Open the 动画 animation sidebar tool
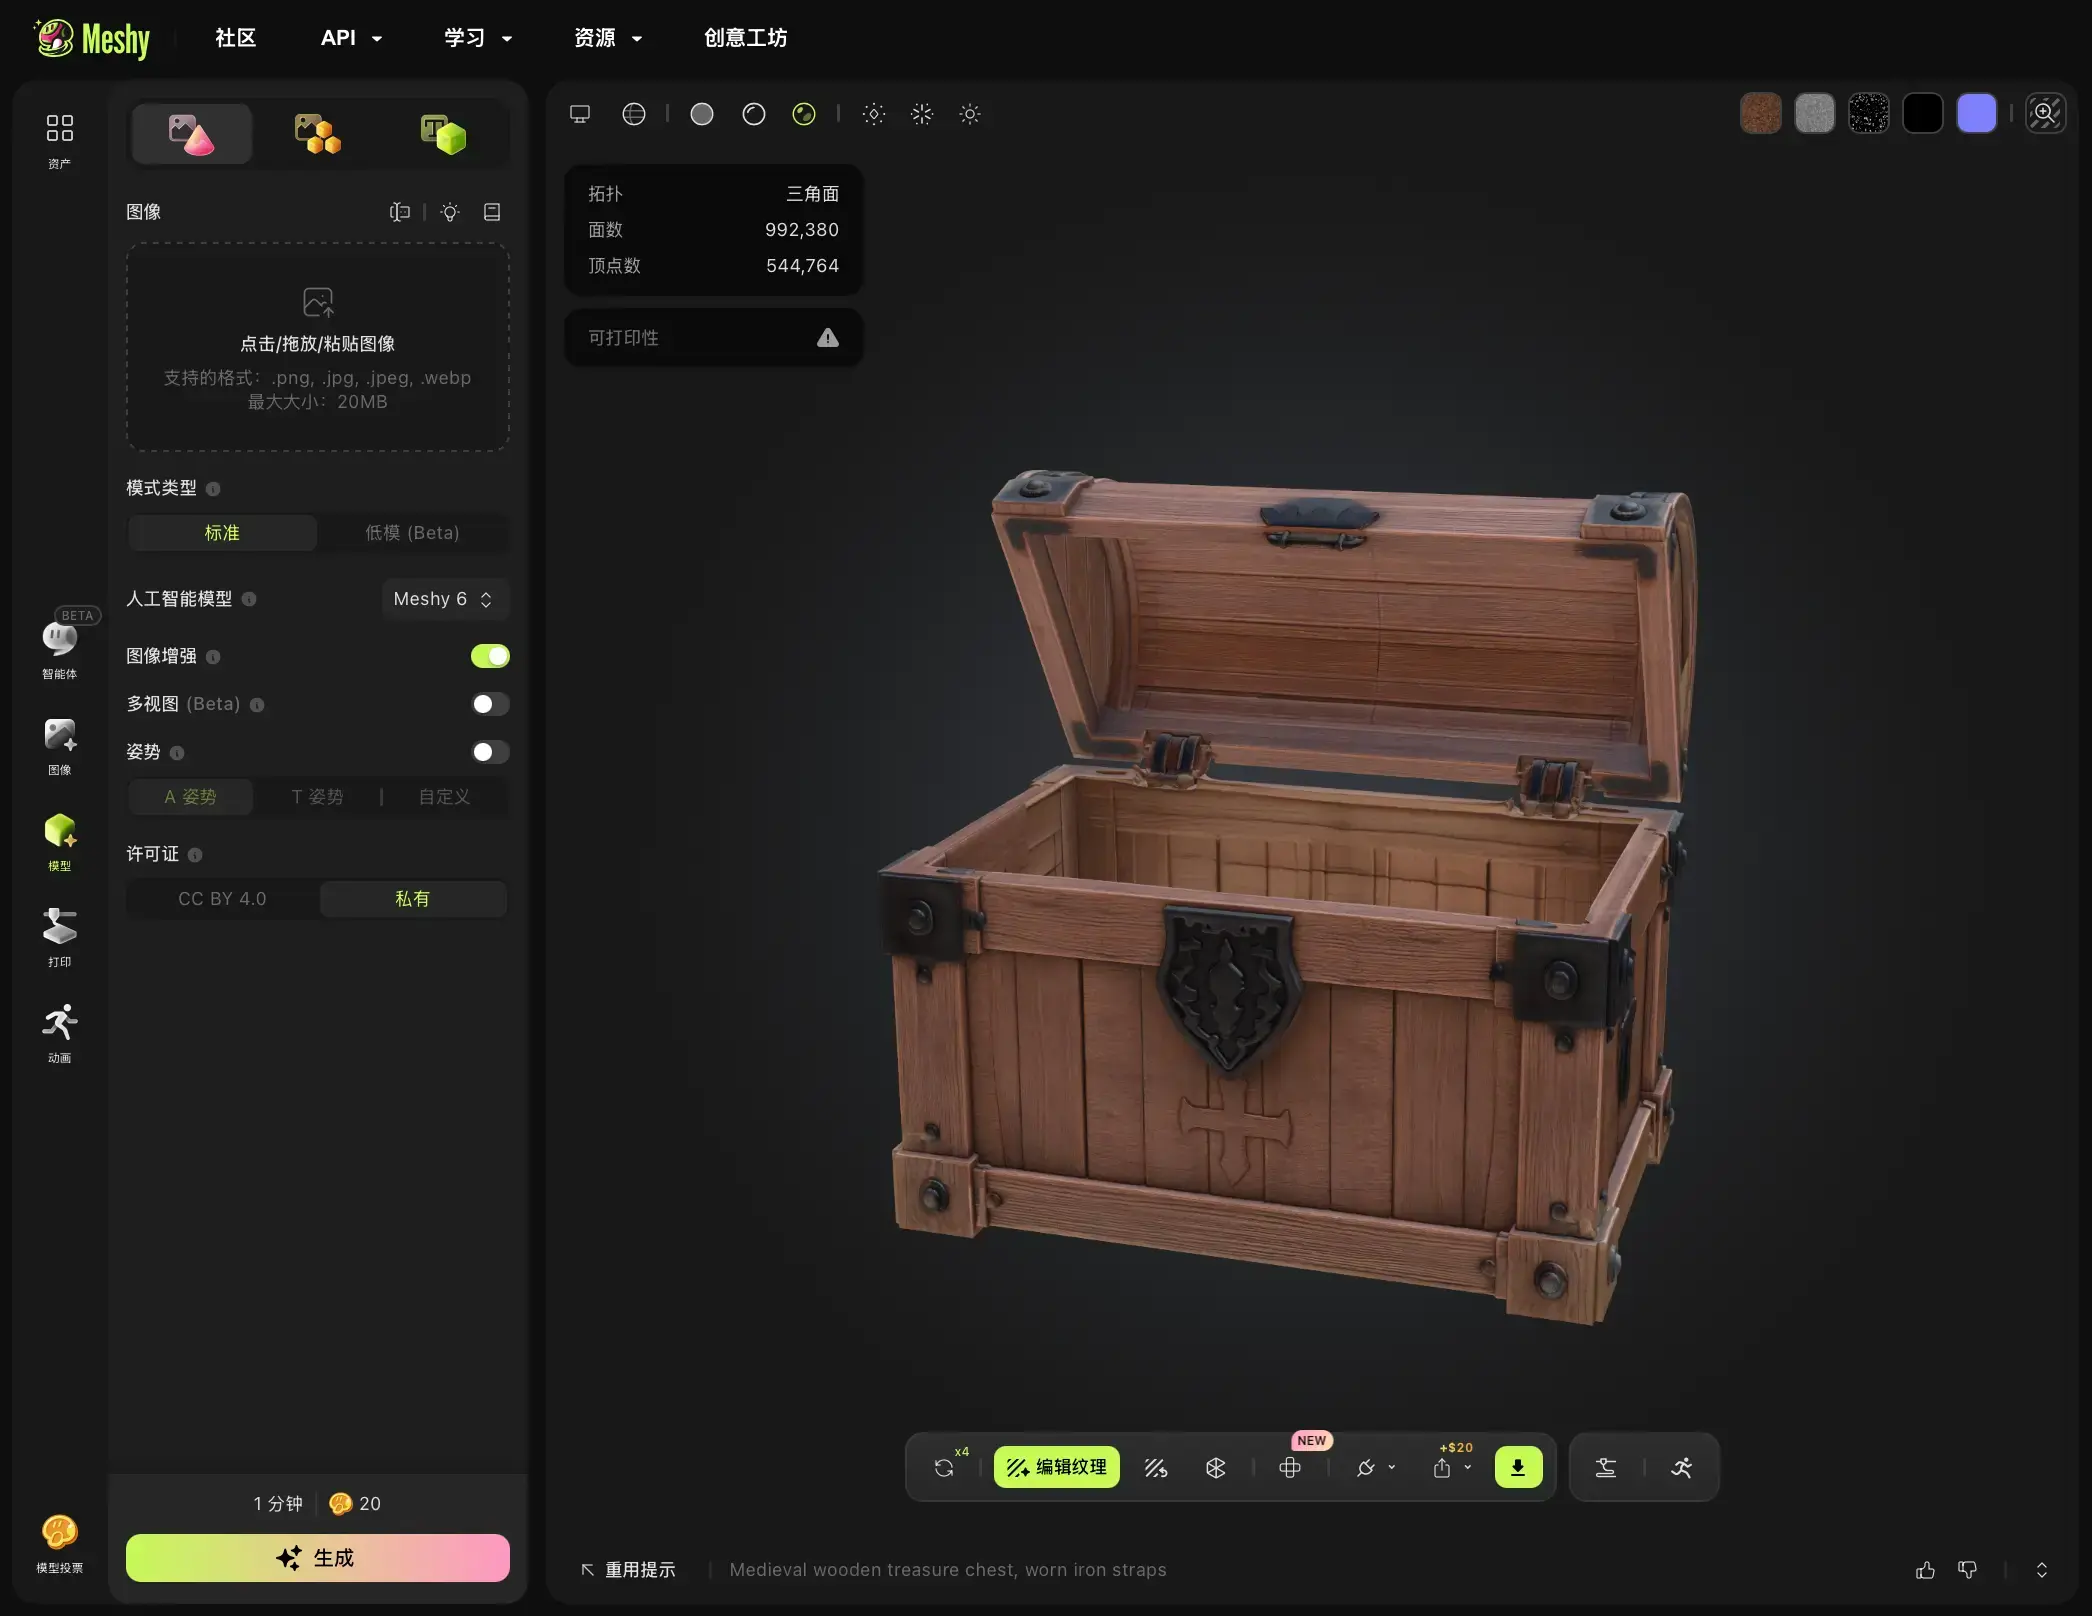Image resolution: width=2092 pixels, height=1616 pixels. [59, 1033]
